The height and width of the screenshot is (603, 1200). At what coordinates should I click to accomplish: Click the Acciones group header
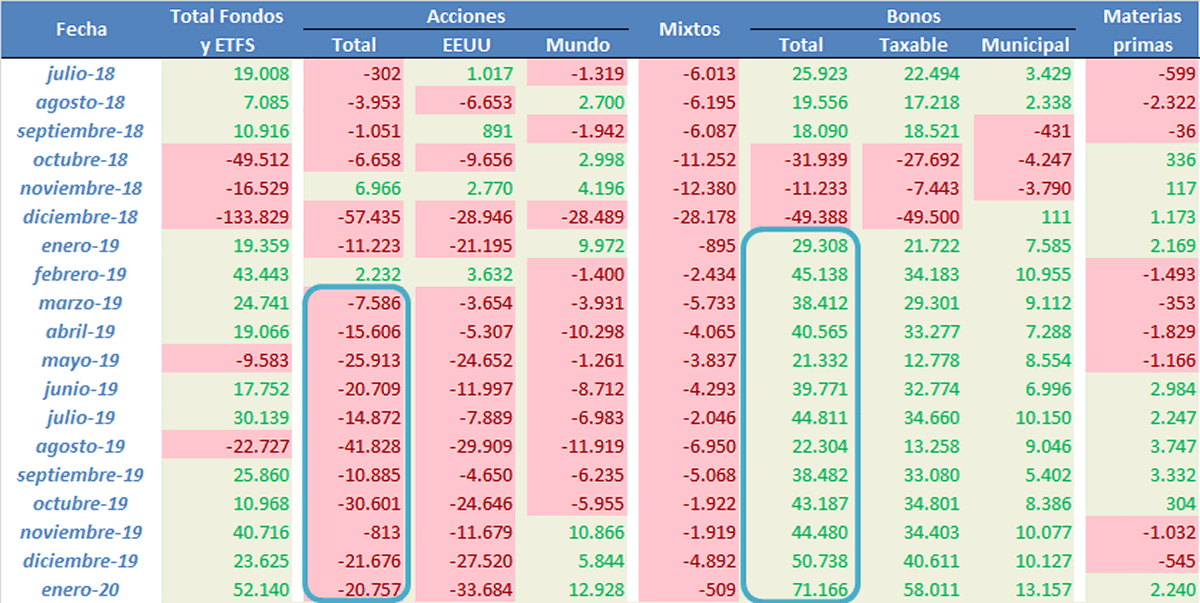coord(465,16)
